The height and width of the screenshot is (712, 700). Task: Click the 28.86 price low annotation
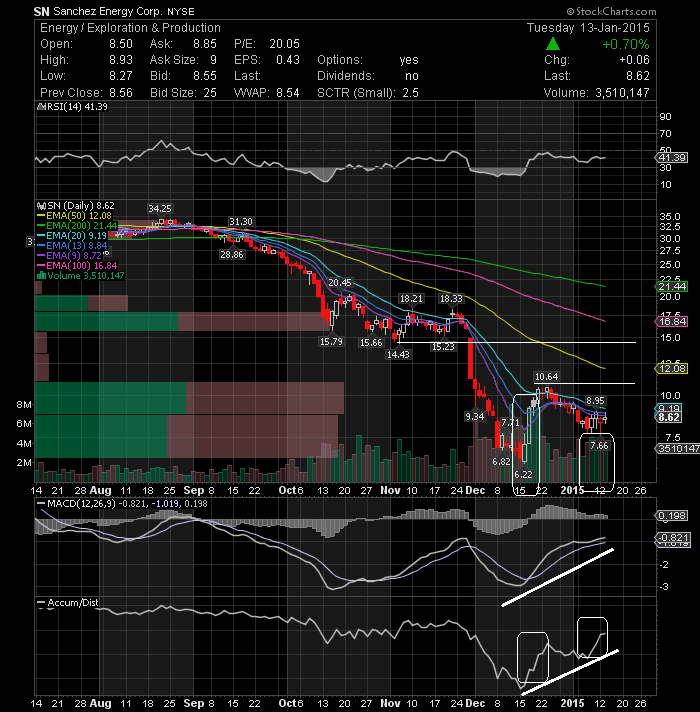tap(232, 255)
